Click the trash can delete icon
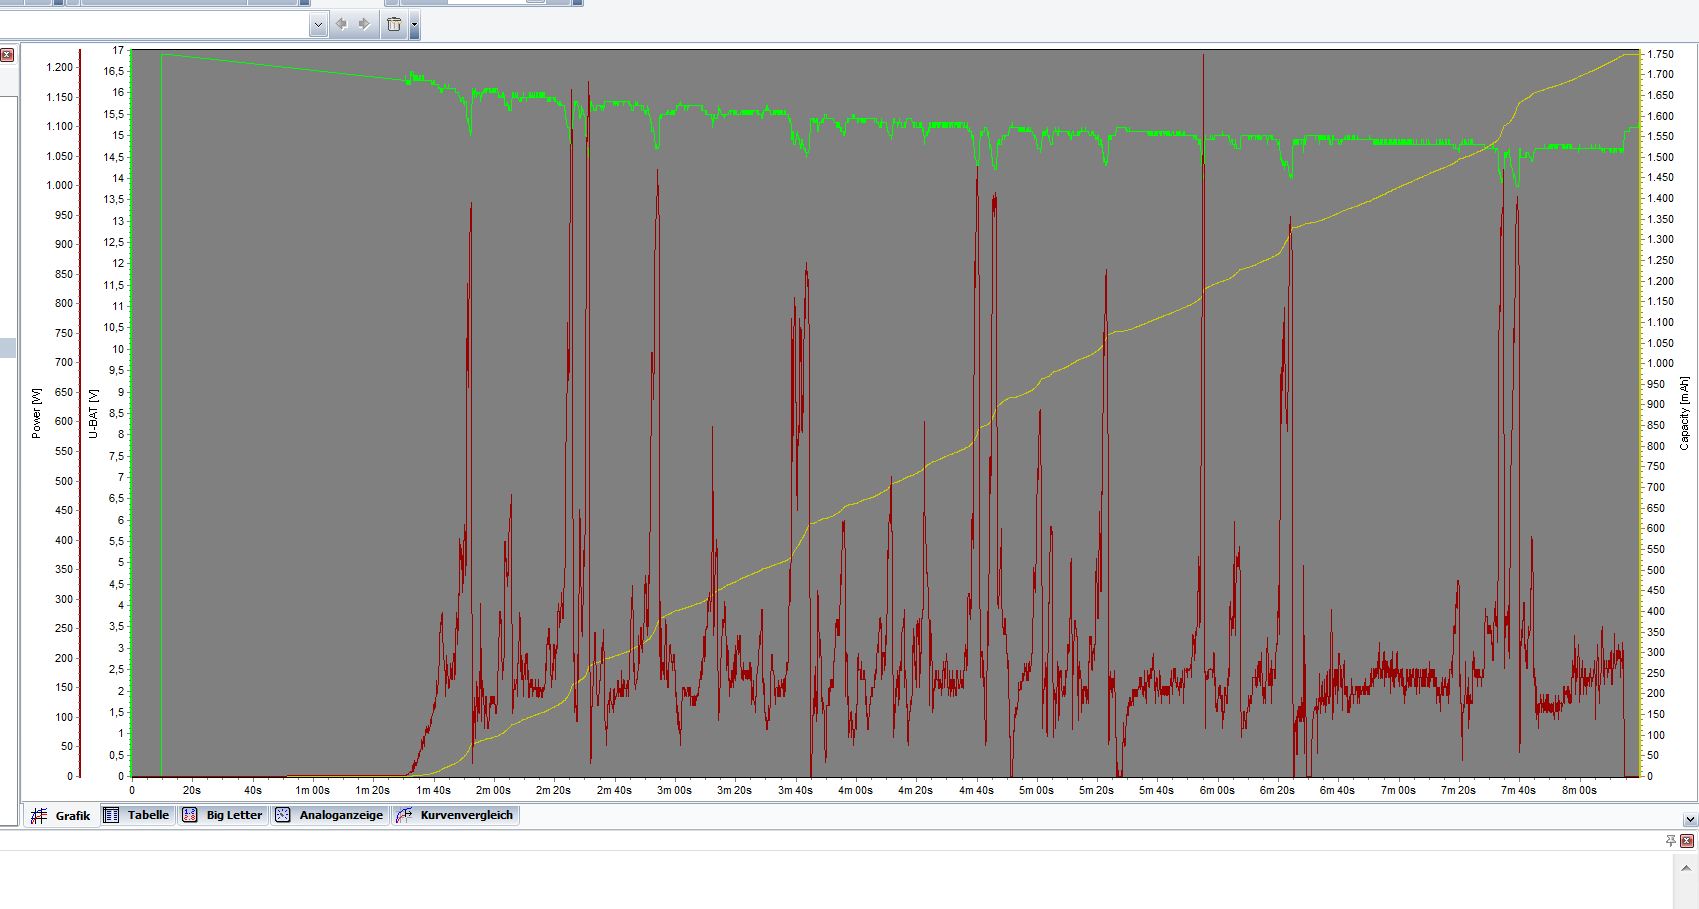The image size is (1699, 909). point(394,24)
